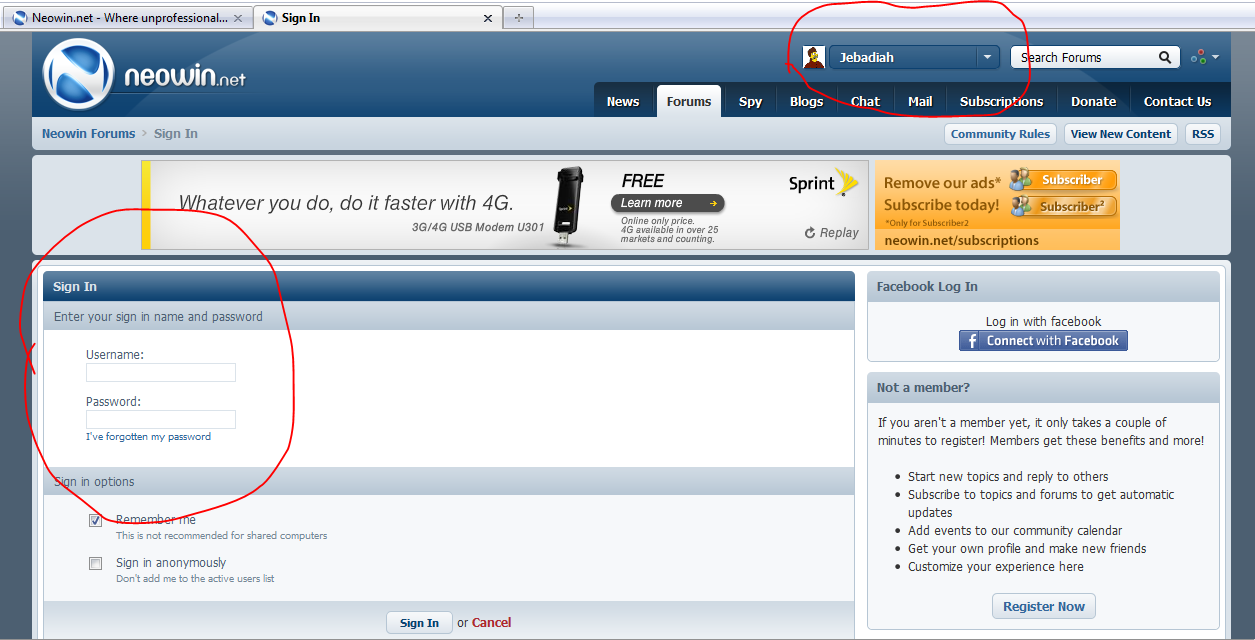Image resolution: width=1255 pixels, height=640 pixels.
Task: Open the colored dots menu icon
Action: (x=1198, y=57)
